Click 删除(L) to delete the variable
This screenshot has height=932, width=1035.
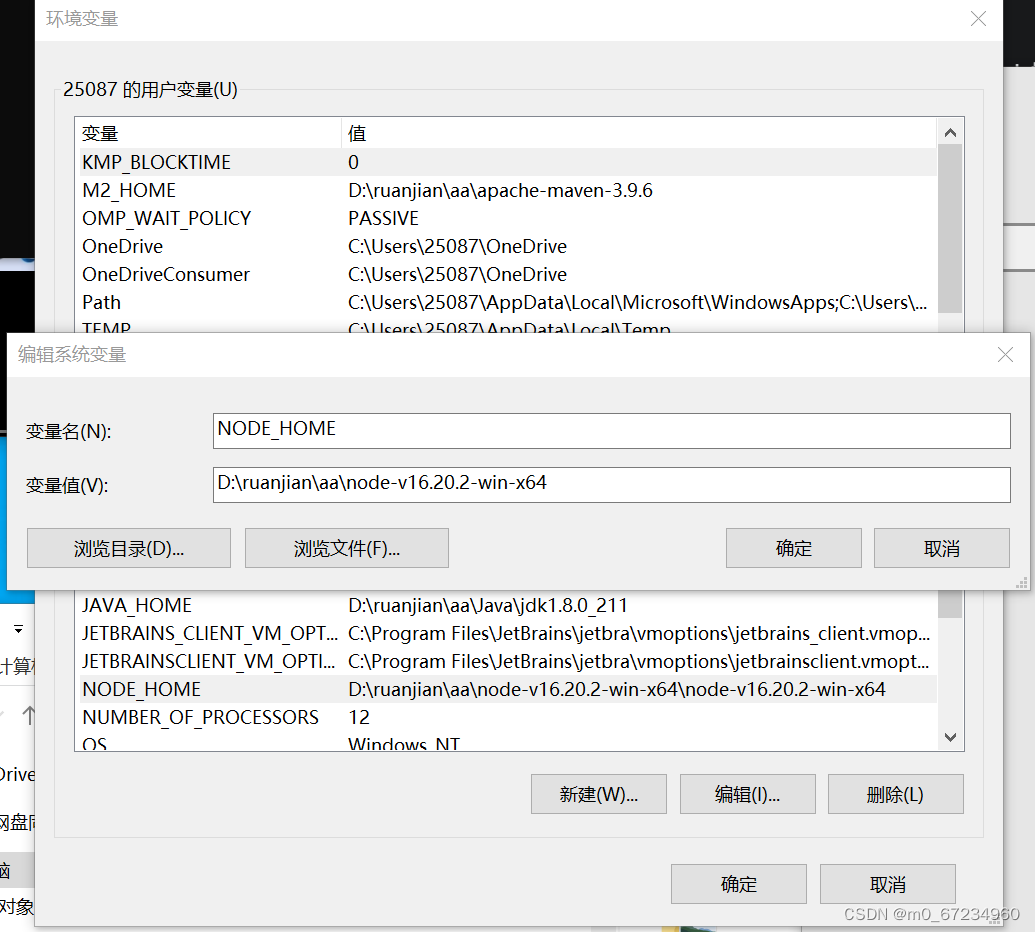point(895,794)
